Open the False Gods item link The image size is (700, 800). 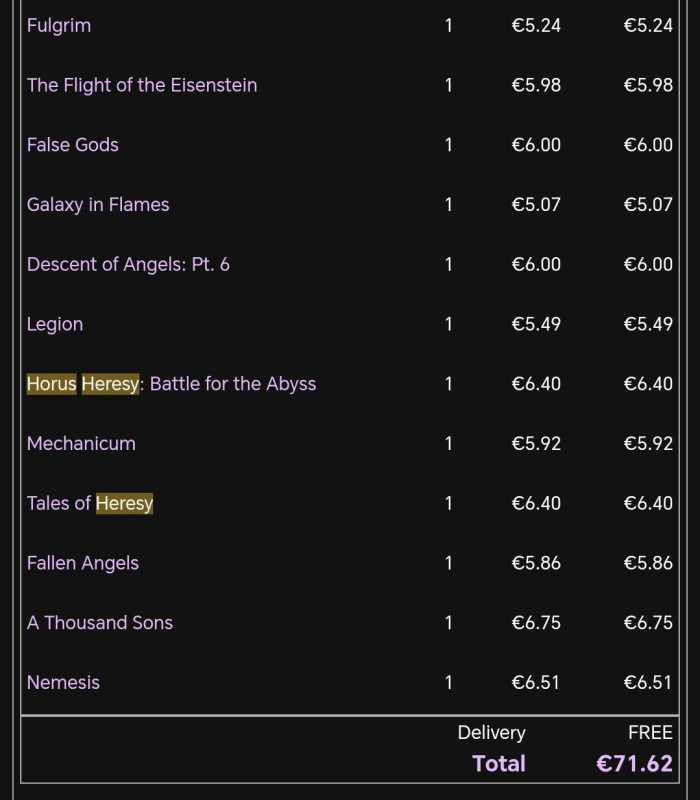click(73, 145)
